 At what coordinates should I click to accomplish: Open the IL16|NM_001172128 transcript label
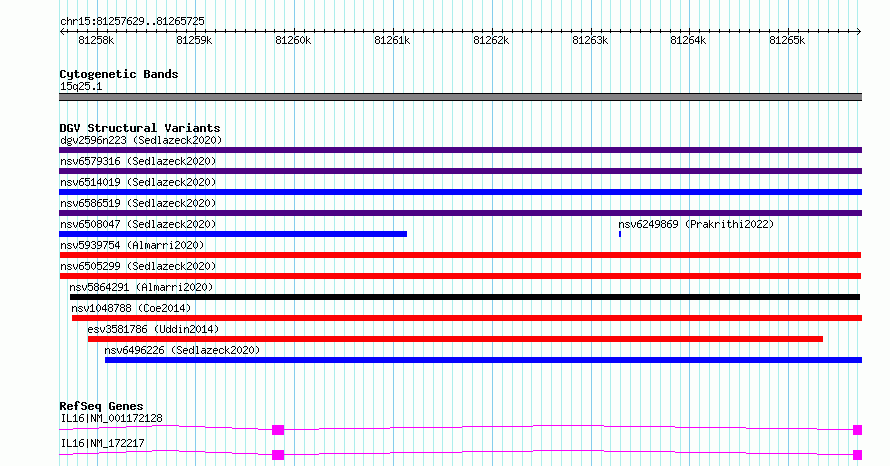click(x=111, y=418)
